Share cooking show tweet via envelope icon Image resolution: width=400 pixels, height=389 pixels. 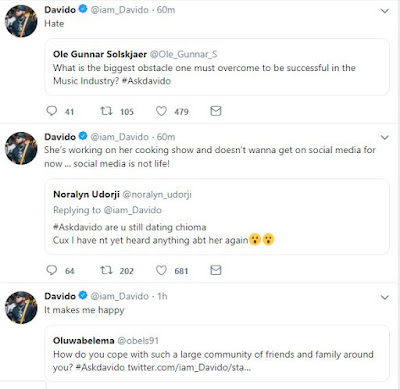click(216, 270)
